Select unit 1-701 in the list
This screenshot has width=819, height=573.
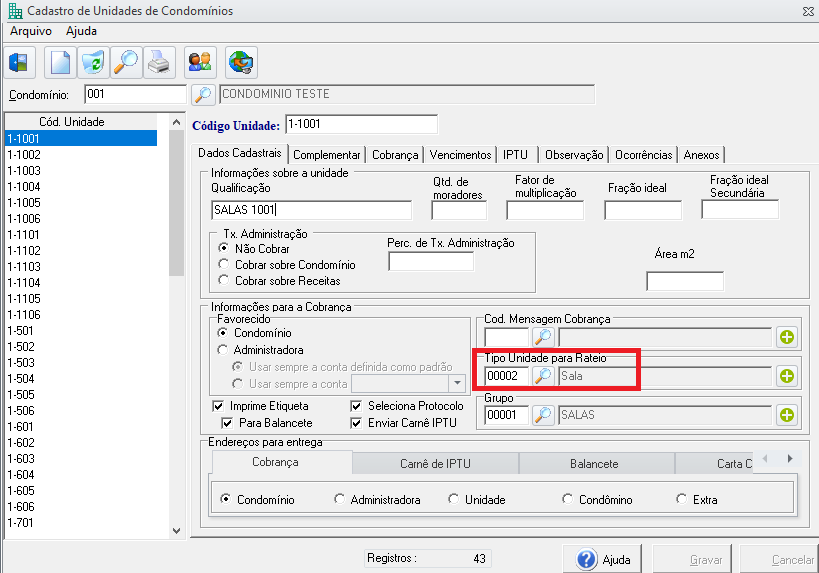point(81,522)
